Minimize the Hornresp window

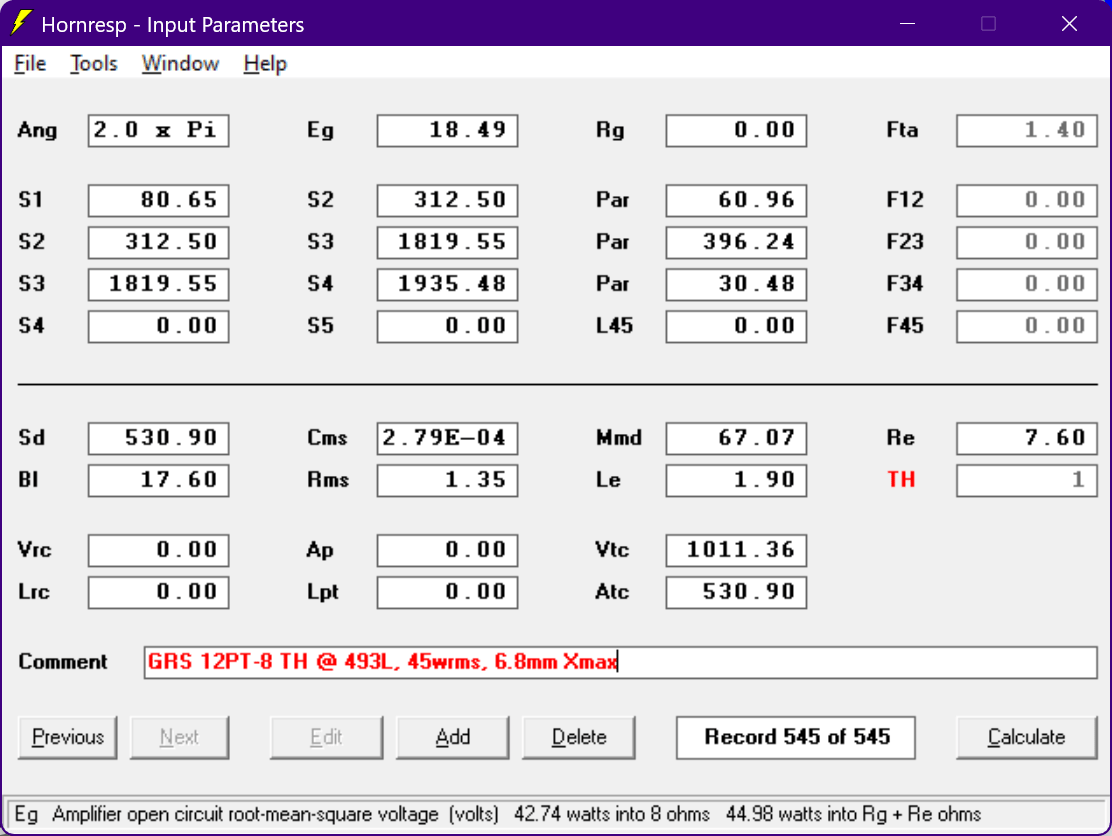point(907,23)
